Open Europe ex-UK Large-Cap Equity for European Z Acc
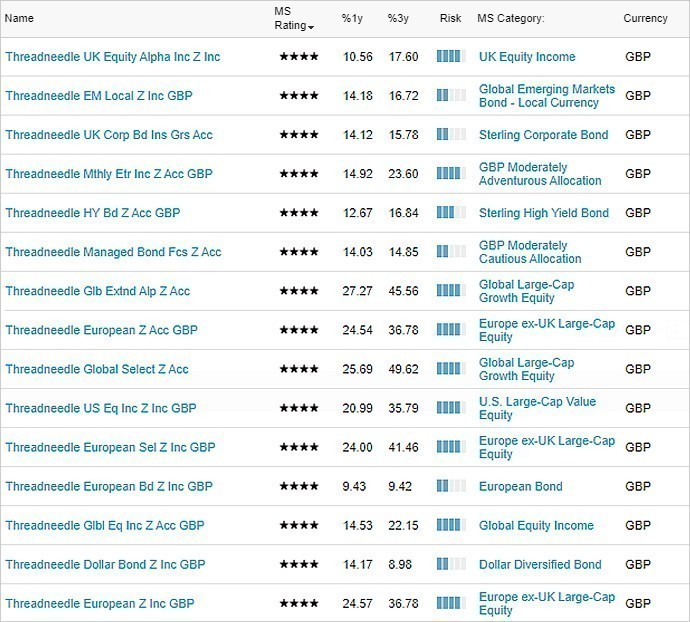The image size is (690, 622). point(547,330)
